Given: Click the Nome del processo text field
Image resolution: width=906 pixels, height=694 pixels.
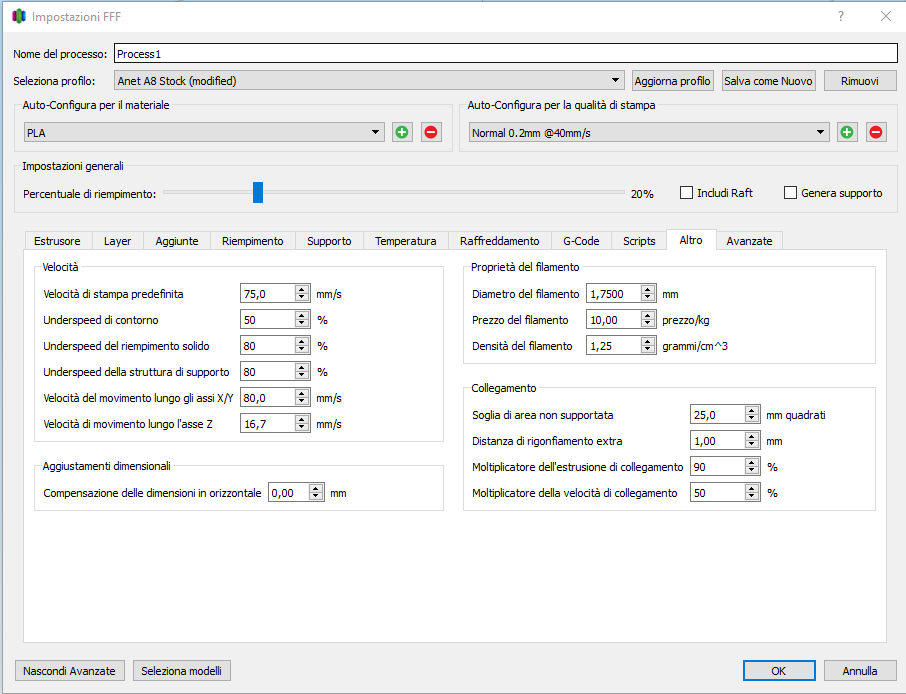Looking at the screenshot, I should [x=506, y=54].
